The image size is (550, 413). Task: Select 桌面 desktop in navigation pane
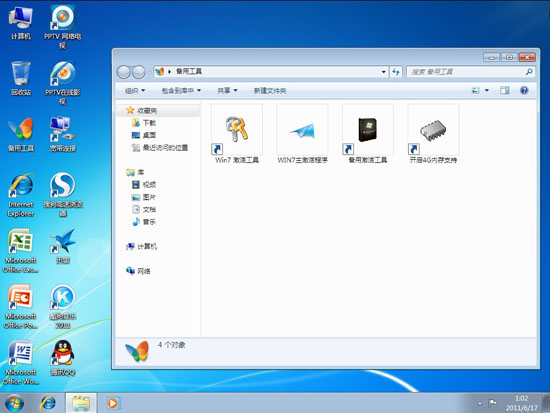(x=145, y=135)
